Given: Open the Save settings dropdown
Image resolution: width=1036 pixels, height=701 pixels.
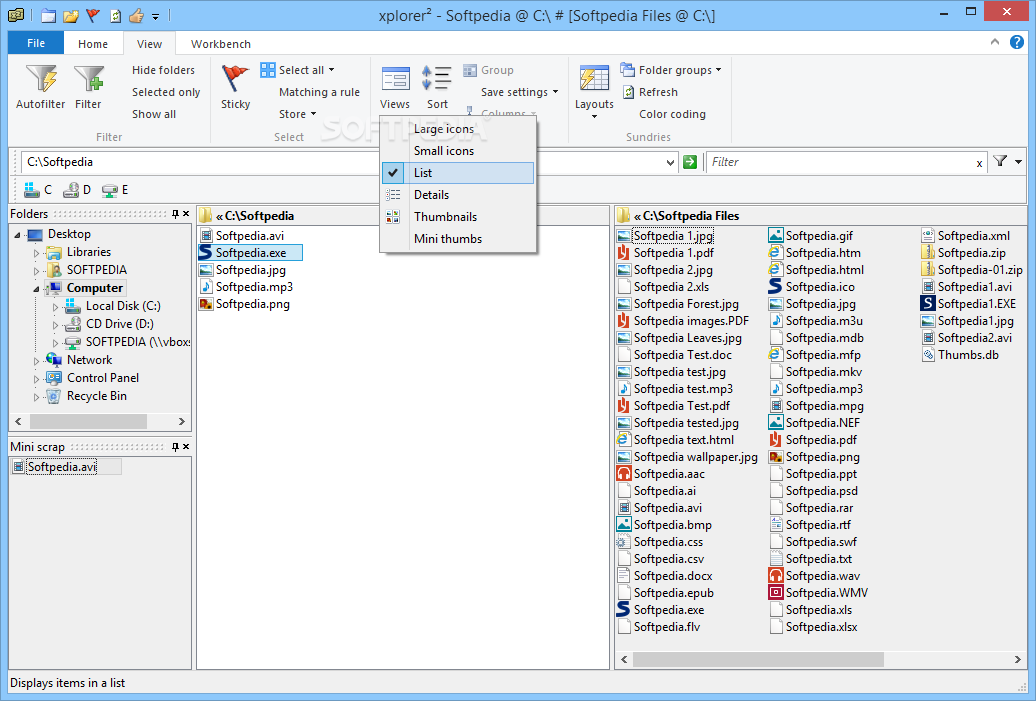Looking at the screenshot, I should click(519, 92).
